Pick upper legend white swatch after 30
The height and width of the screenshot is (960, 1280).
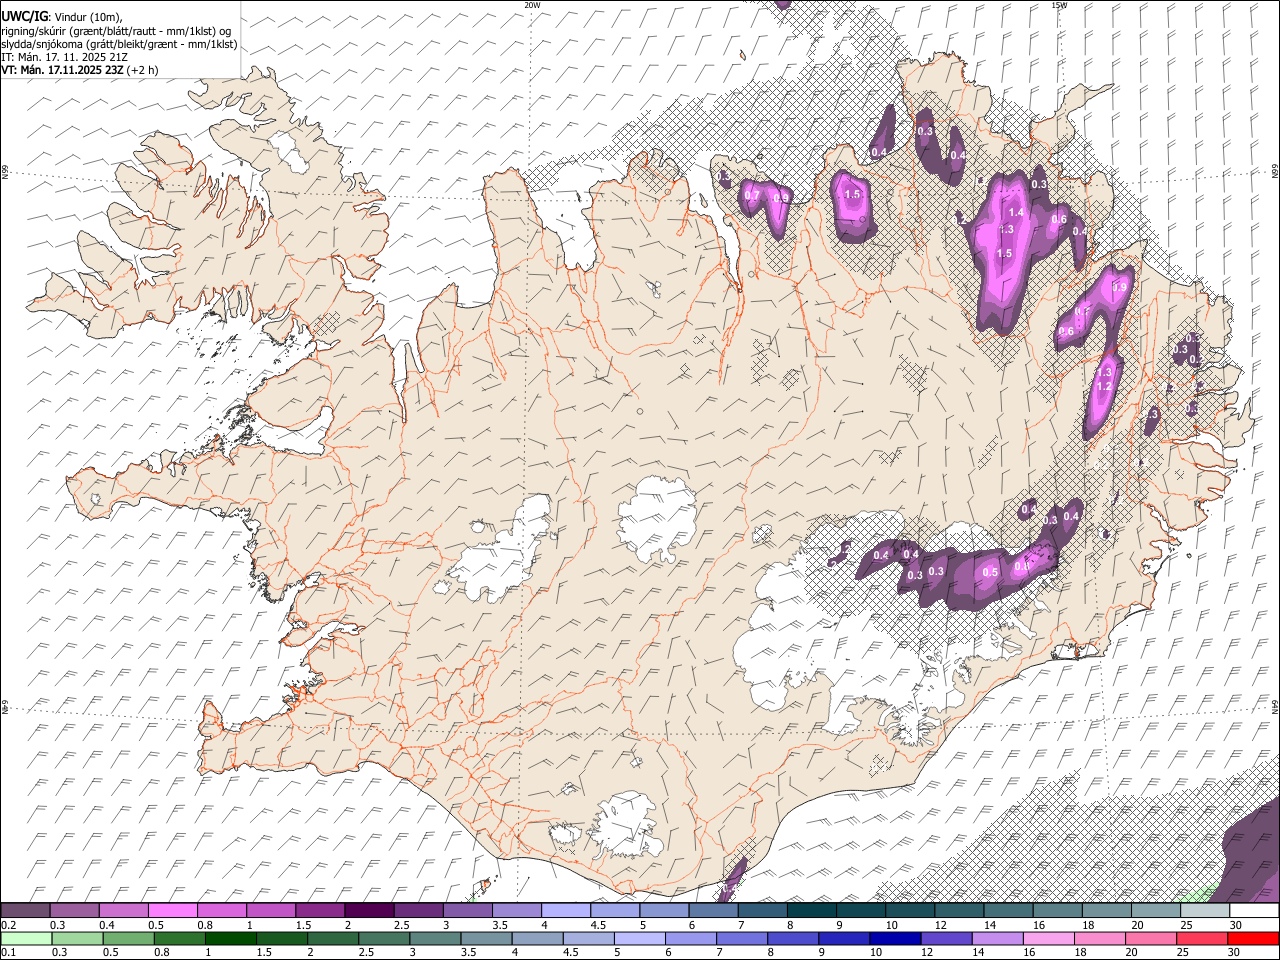tap(1254, 910)
